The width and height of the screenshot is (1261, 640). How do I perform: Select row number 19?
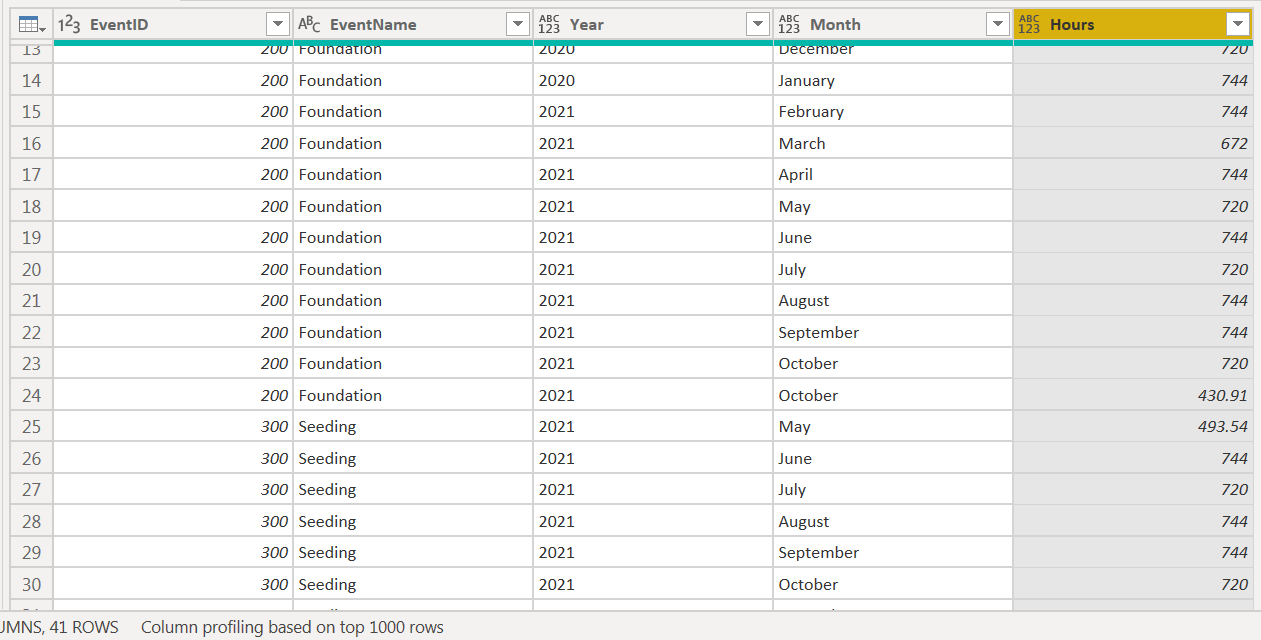[32, 238]
